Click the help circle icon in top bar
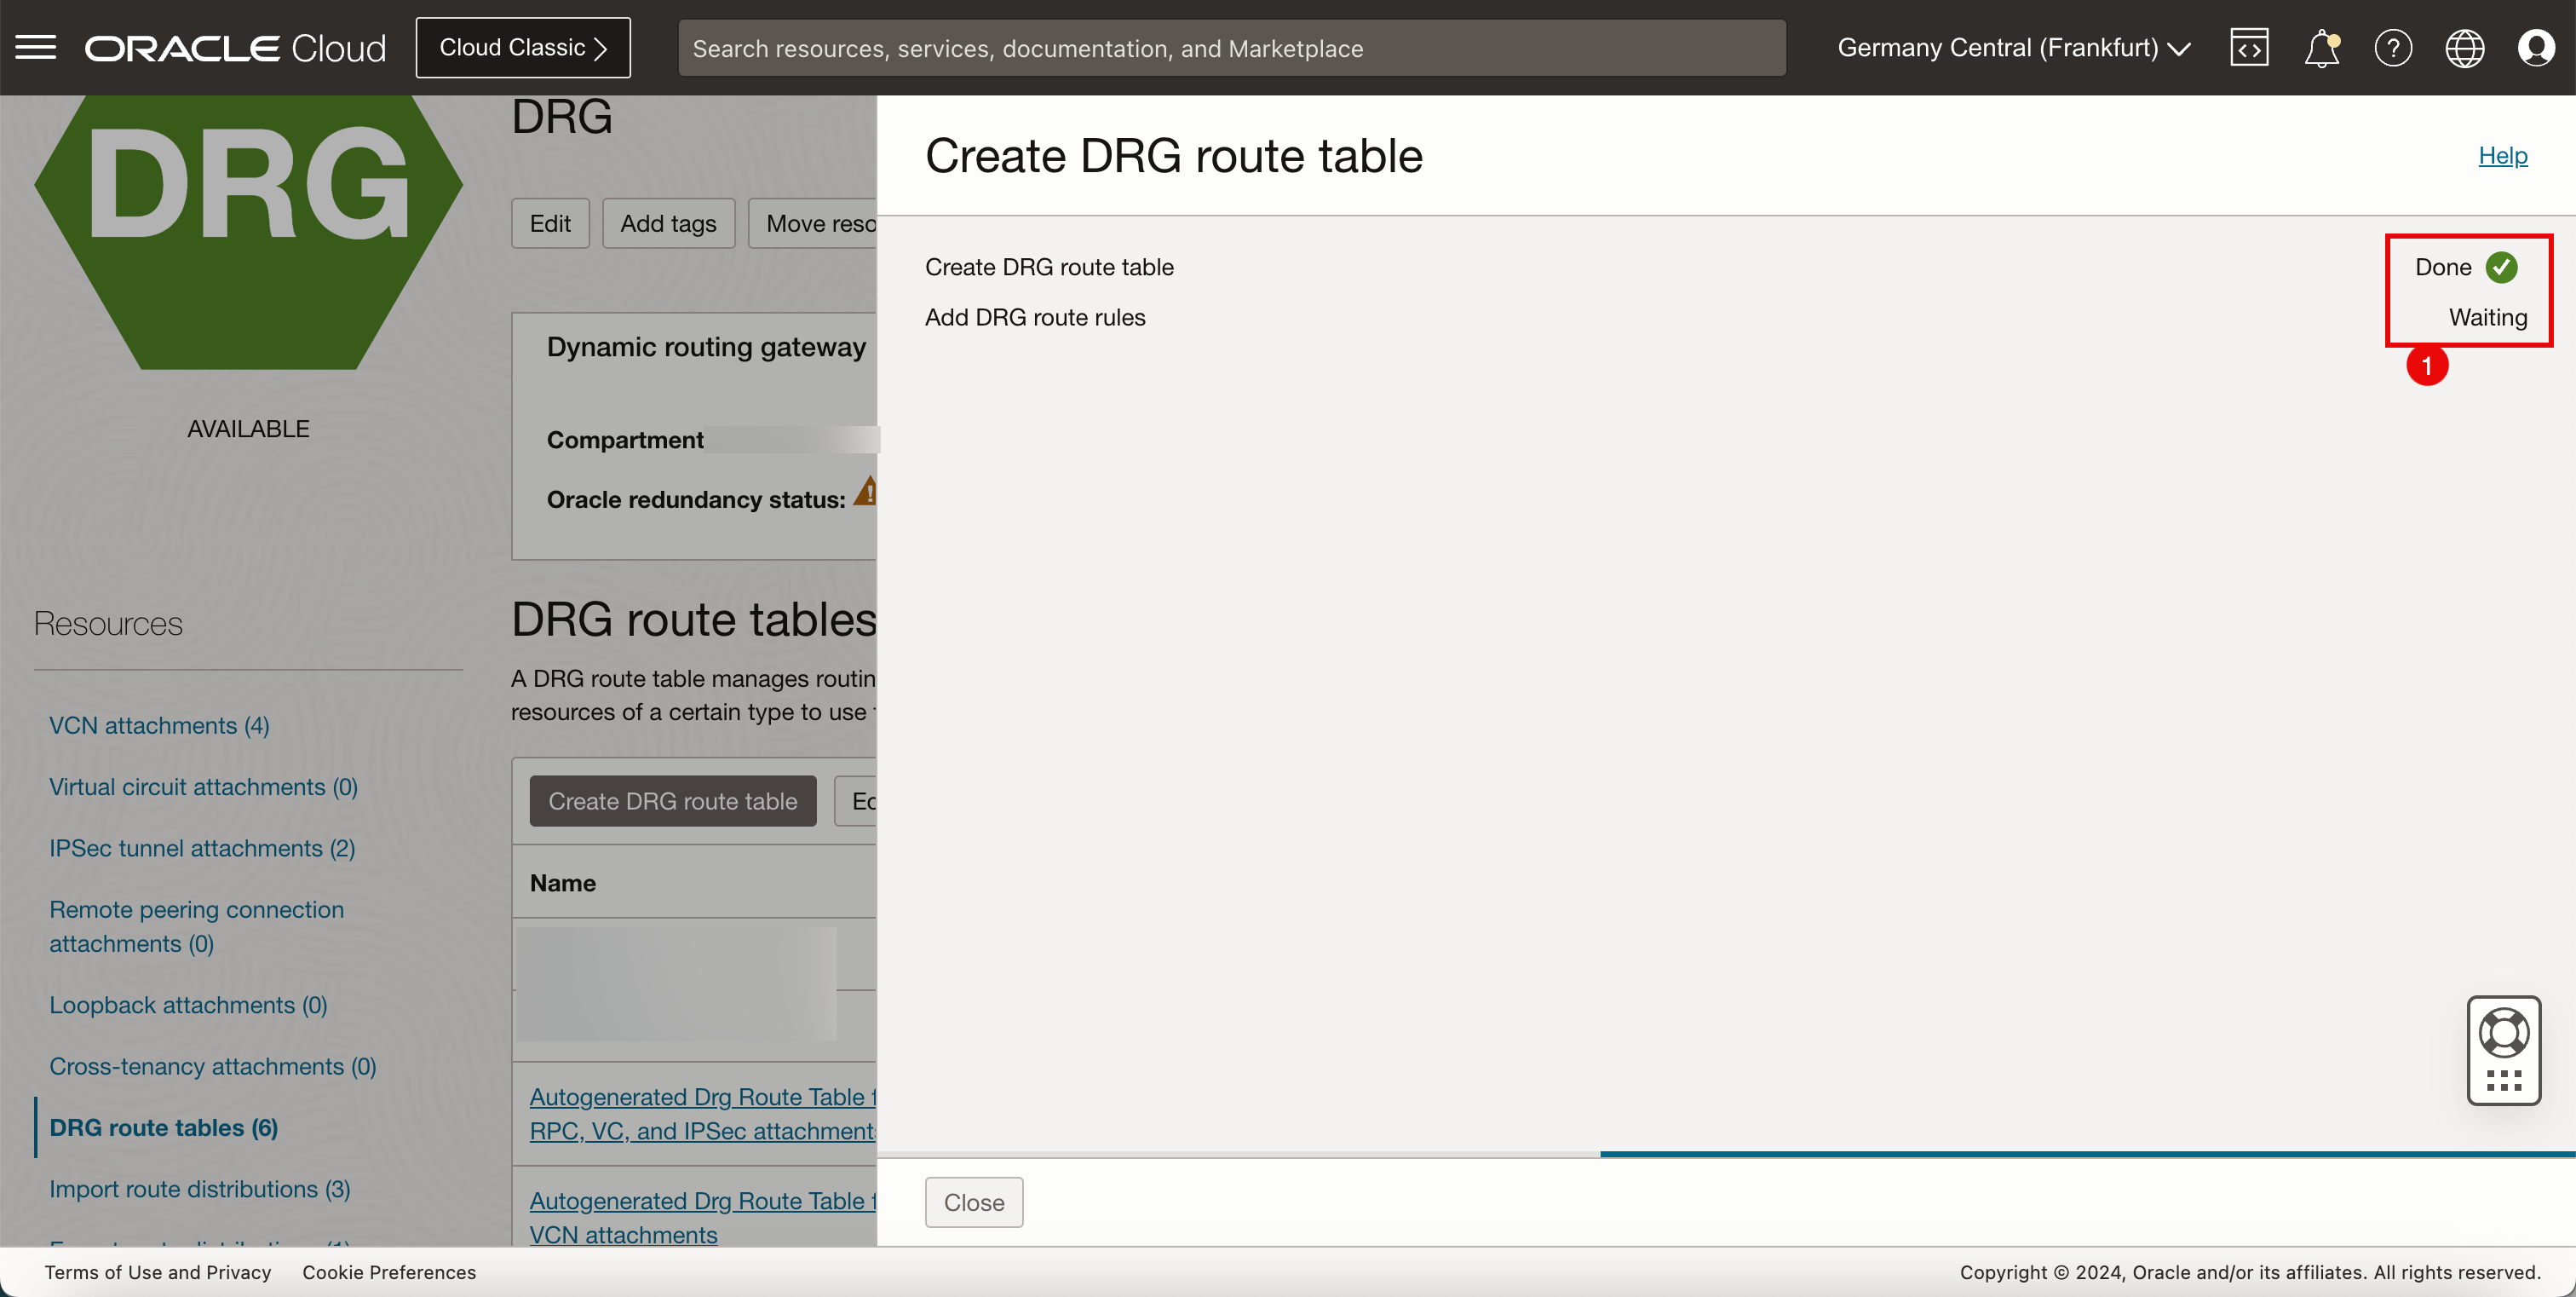 point(2393,46)
